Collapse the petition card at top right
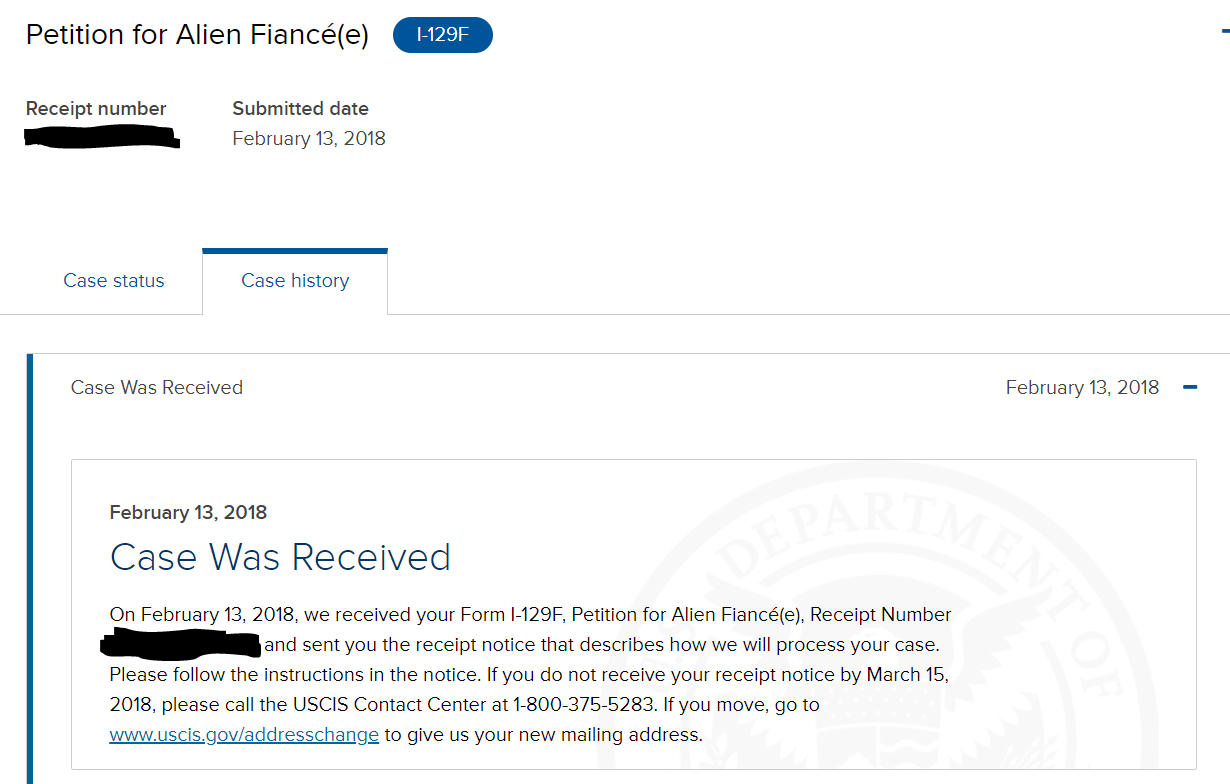The height and width of the screenshot is (784, 1230). click(1225, 31)
